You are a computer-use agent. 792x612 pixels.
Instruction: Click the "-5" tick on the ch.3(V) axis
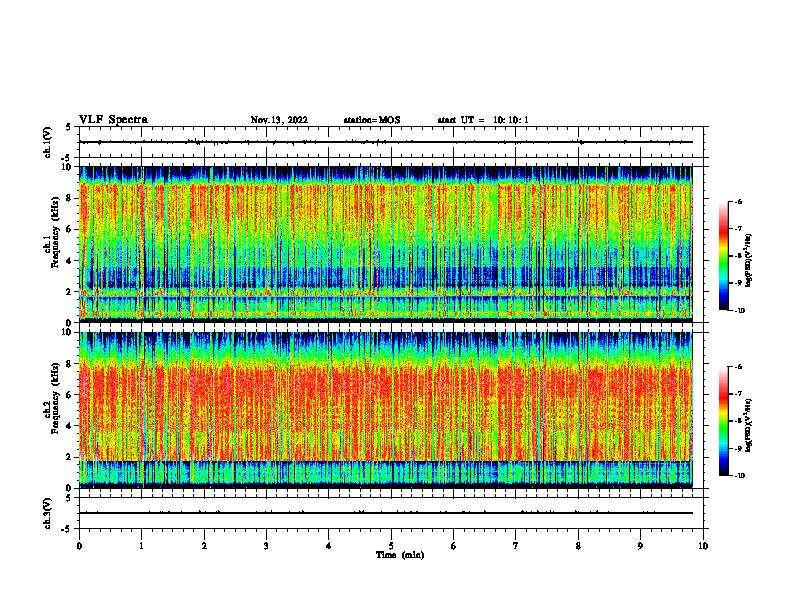pos(68,529)
